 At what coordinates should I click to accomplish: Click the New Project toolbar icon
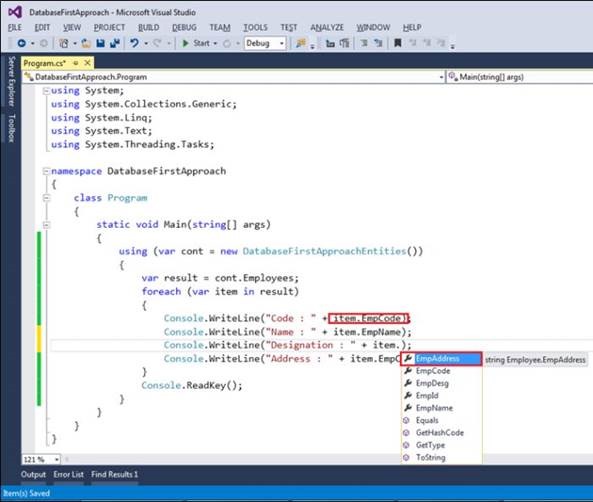click(64, 43)
